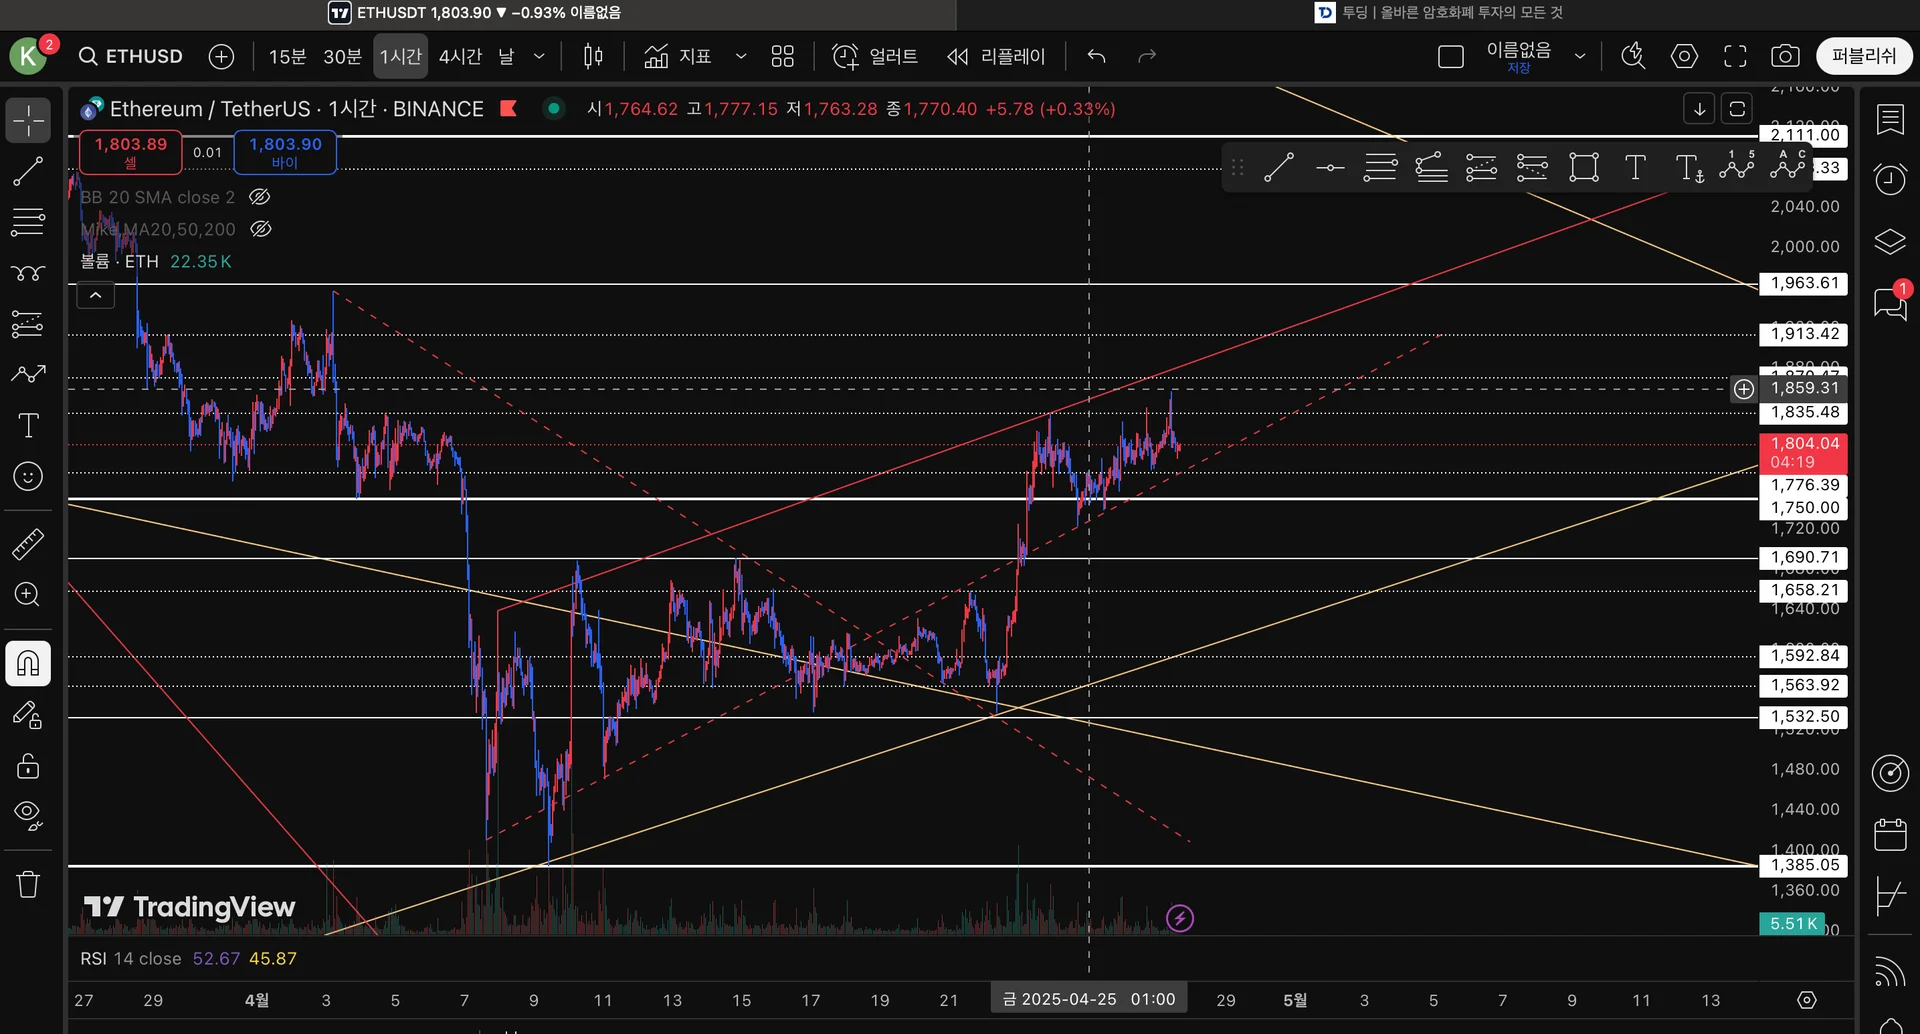Select the 15분 timeframe

click(x=287, y=56)
